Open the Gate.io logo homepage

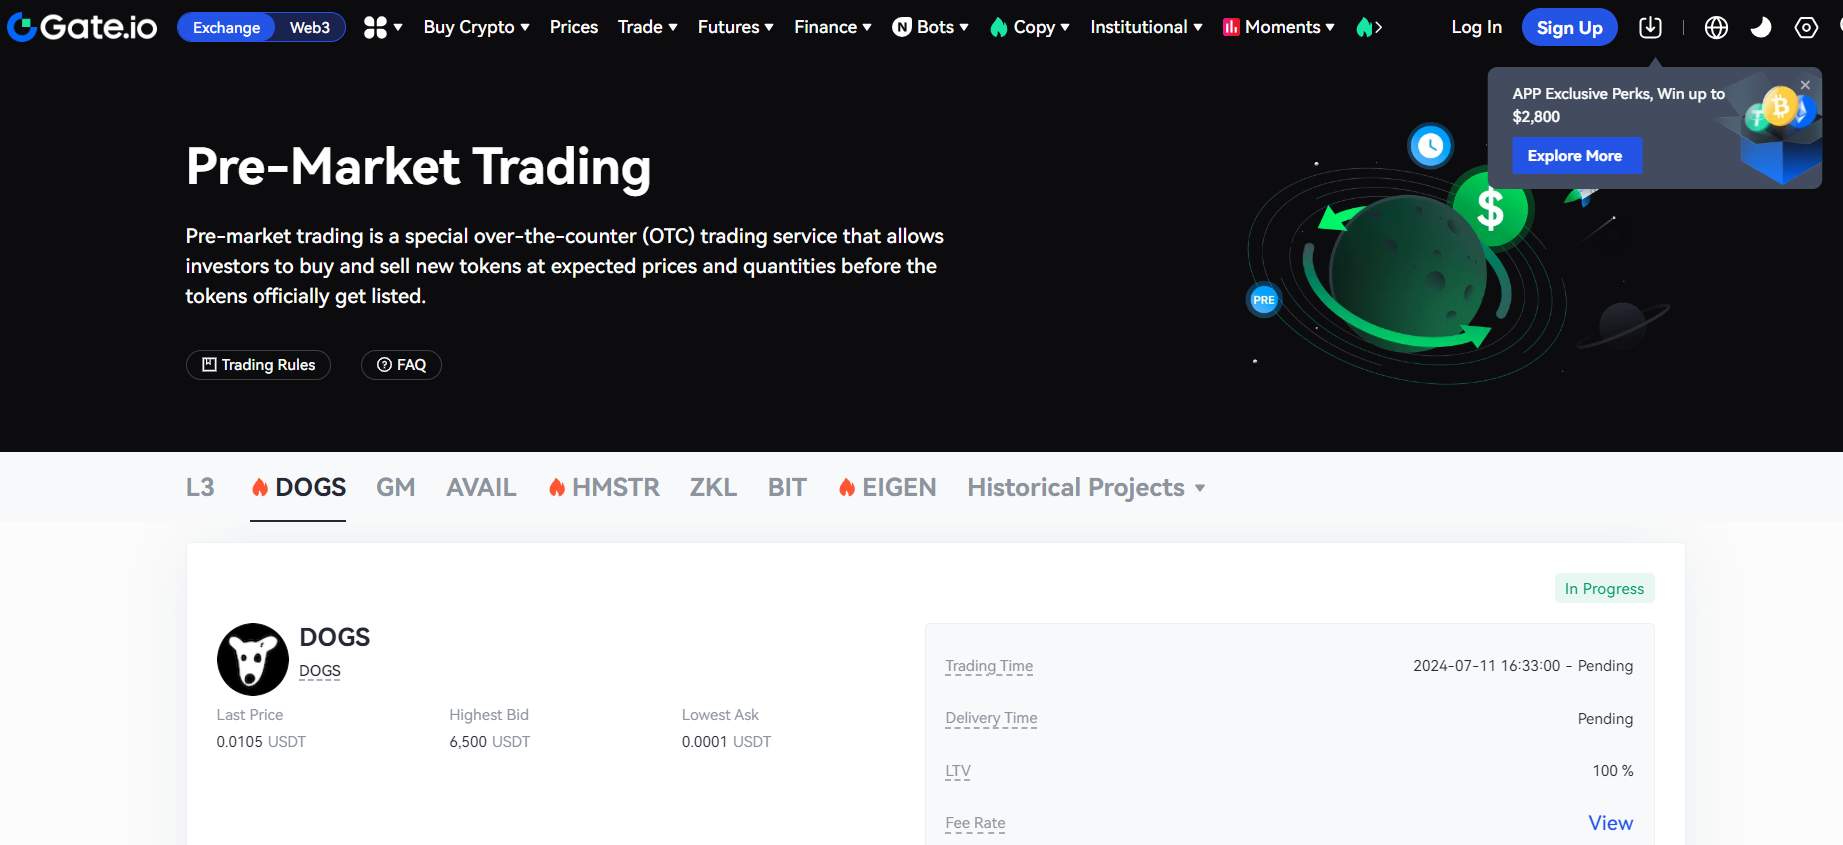pos(82,27)
